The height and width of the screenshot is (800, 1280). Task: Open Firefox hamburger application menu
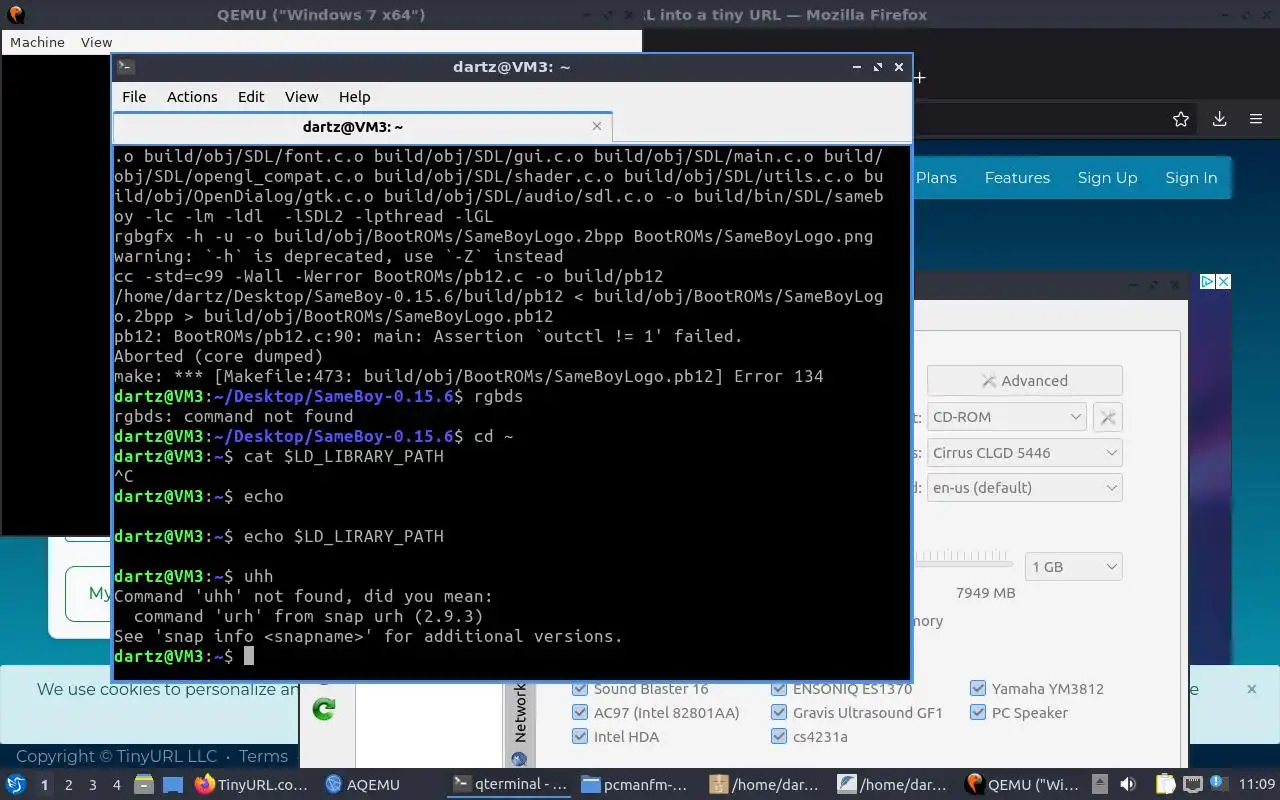click(x=1256, y=119)
